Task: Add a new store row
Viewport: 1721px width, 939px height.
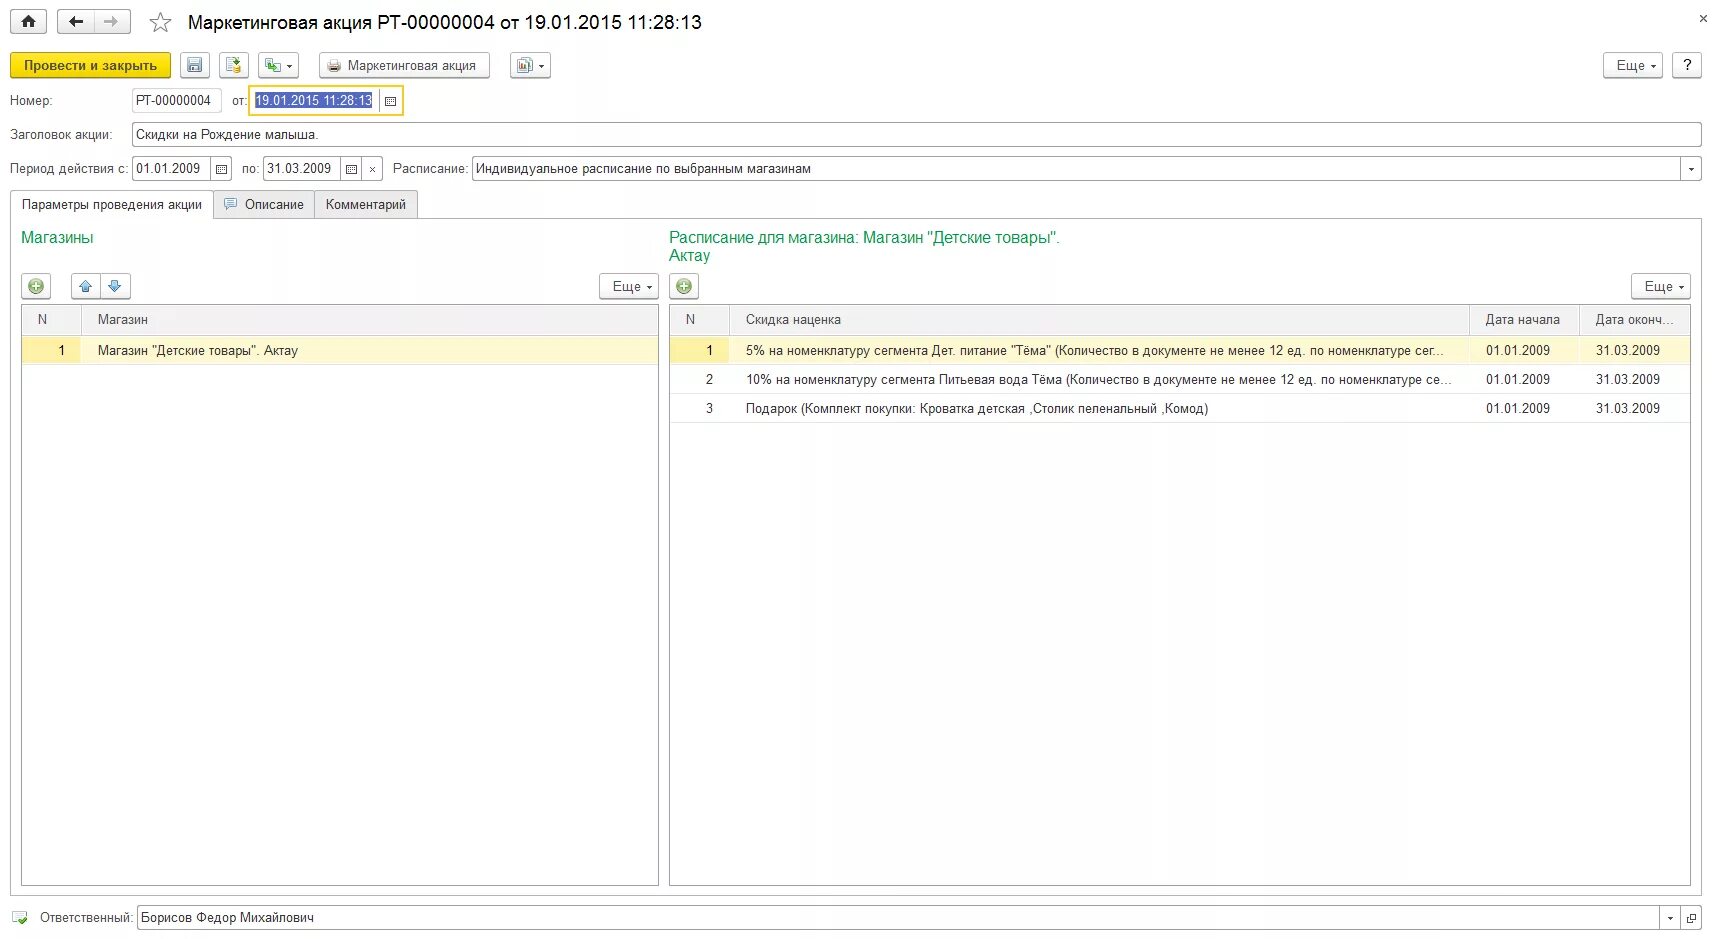Action: tap(36, 286)
